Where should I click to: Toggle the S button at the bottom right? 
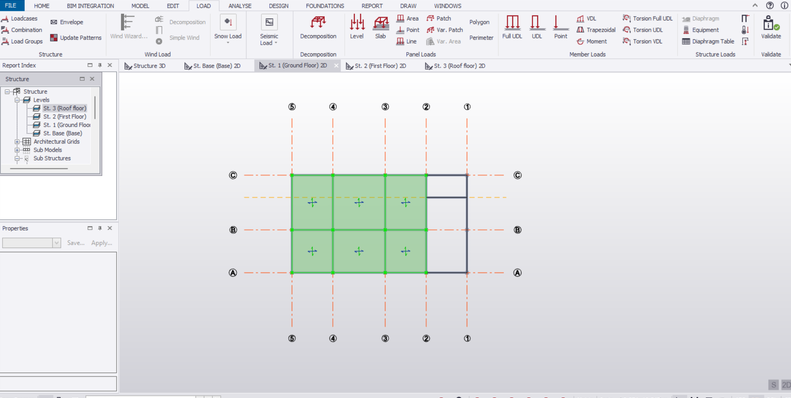(773, 385)
